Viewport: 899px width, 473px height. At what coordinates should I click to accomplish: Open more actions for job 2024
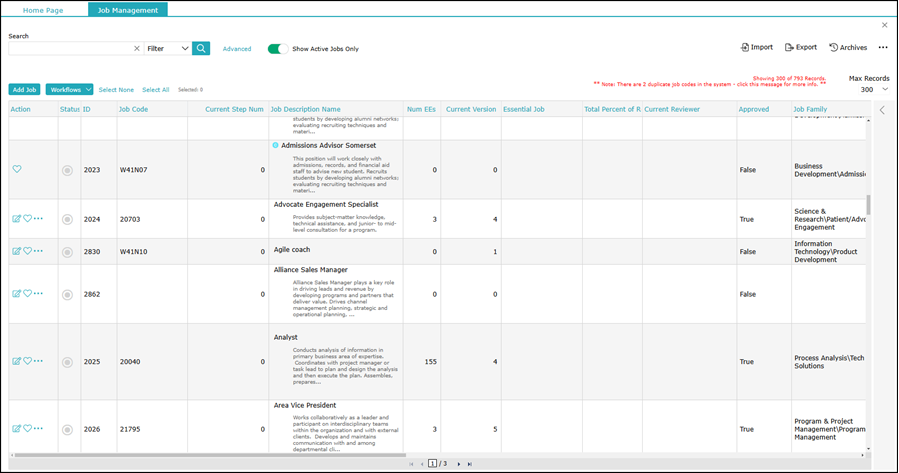pos(38,218)
